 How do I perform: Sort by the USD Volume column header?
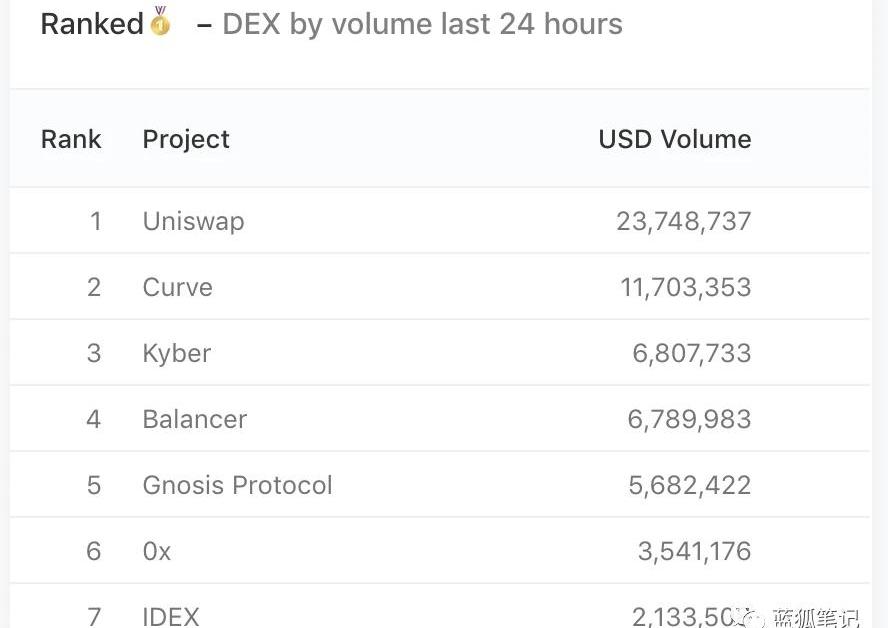674,139
